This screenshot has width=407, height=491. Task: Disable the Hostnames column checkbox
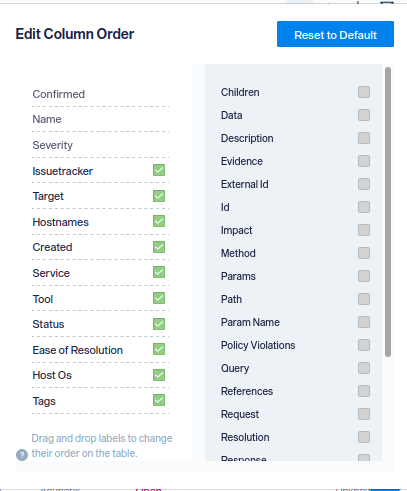pyautogui.click(x=159, y=221)
